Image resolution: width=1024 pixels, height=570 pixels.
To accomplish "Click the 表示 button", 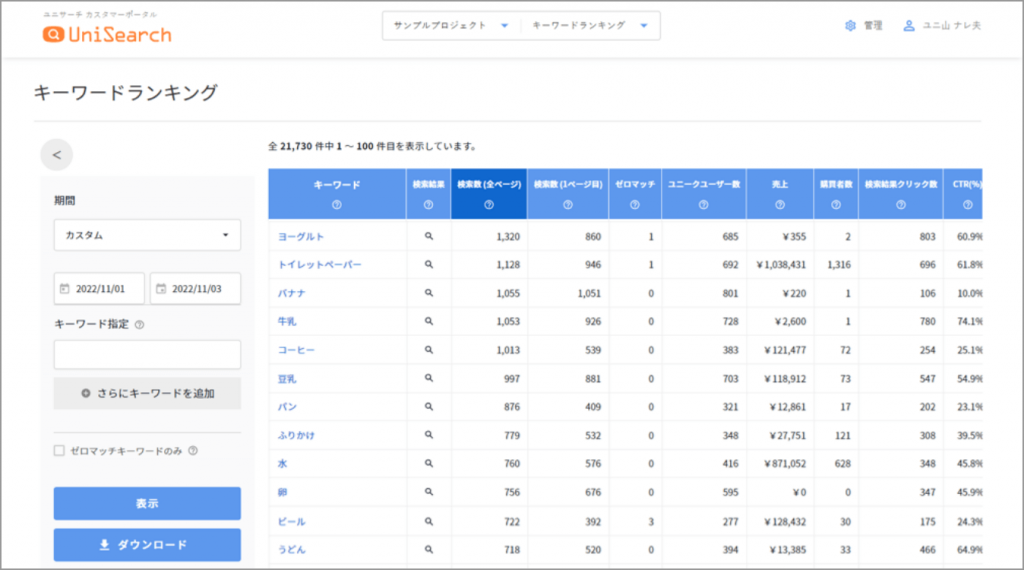I will coord(147,503).
